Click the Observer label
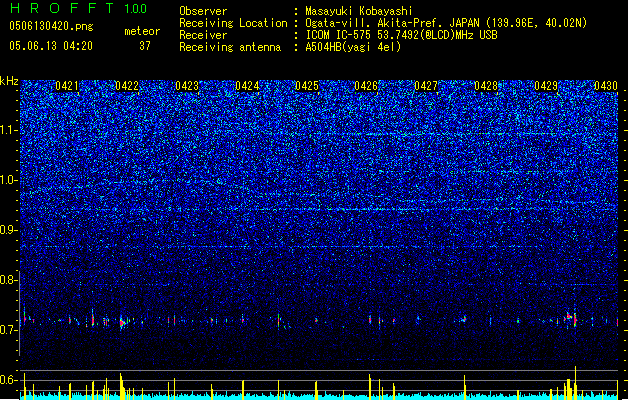 203,11
